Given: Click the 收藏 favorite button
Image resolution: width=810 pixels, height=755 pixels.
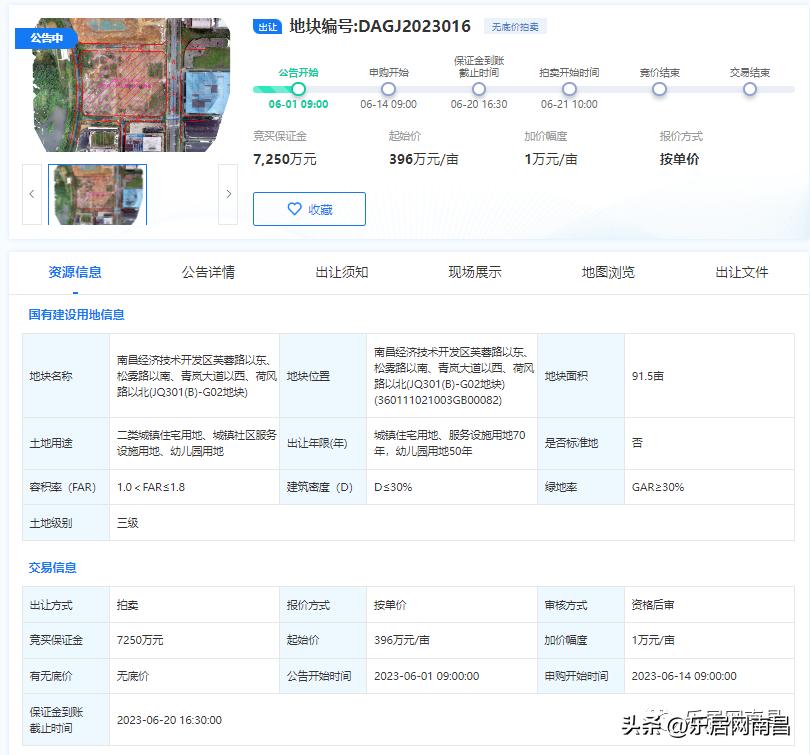Looking at the screenshot, I should (309, 209).
